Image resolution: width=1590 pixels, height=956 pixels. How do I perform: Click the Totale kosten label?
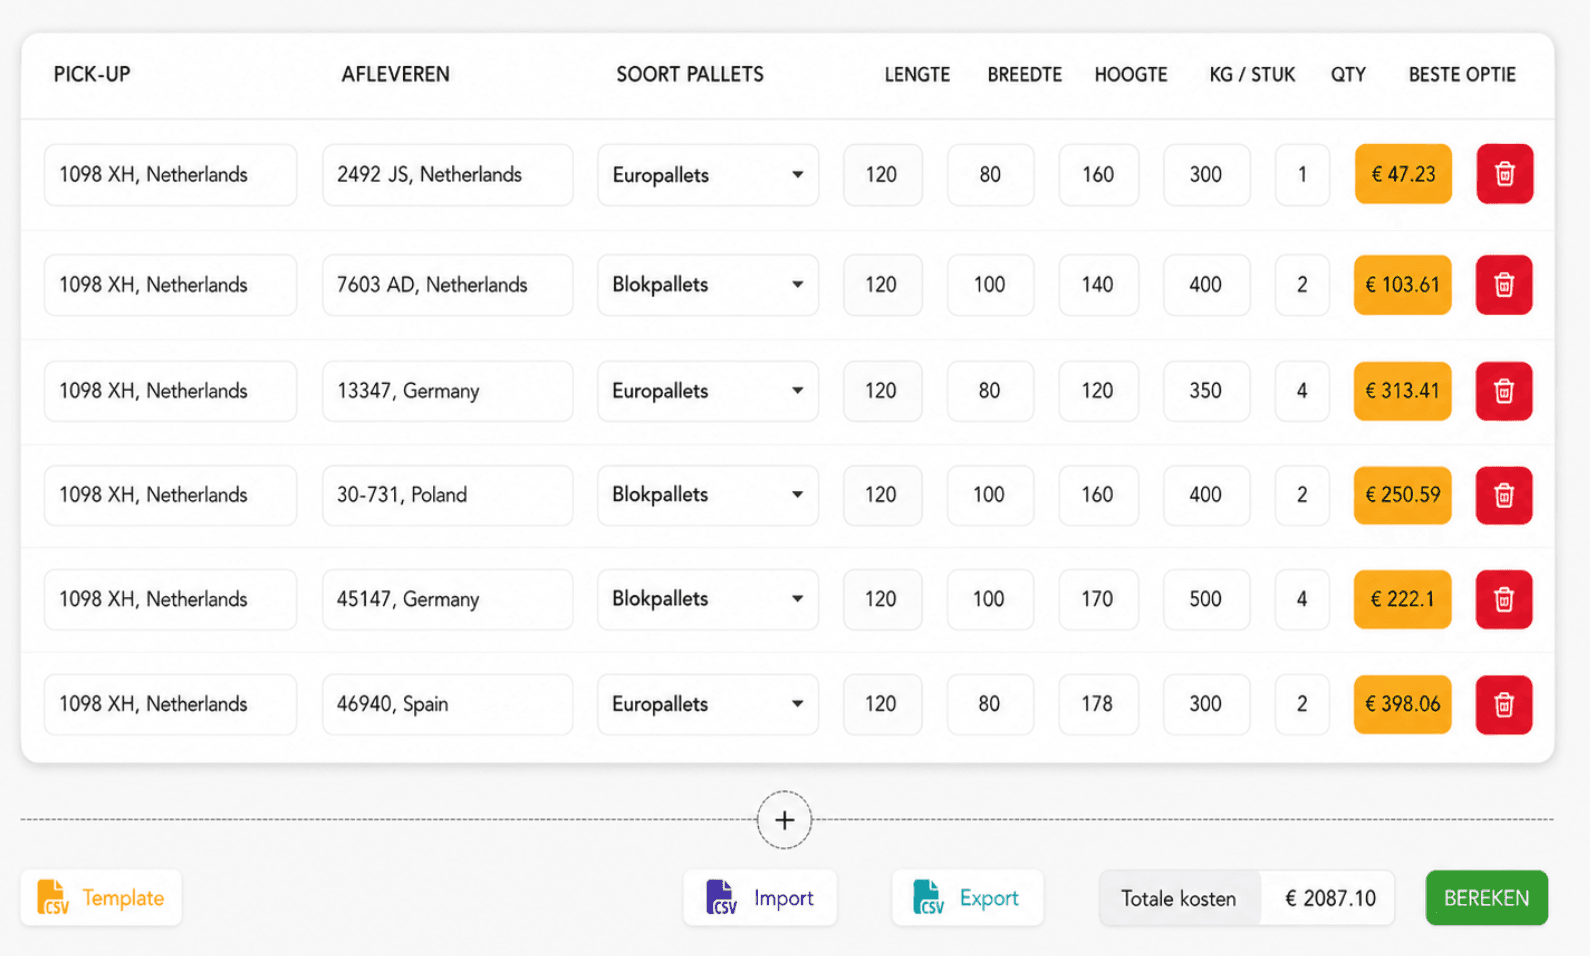point(1178,898)
